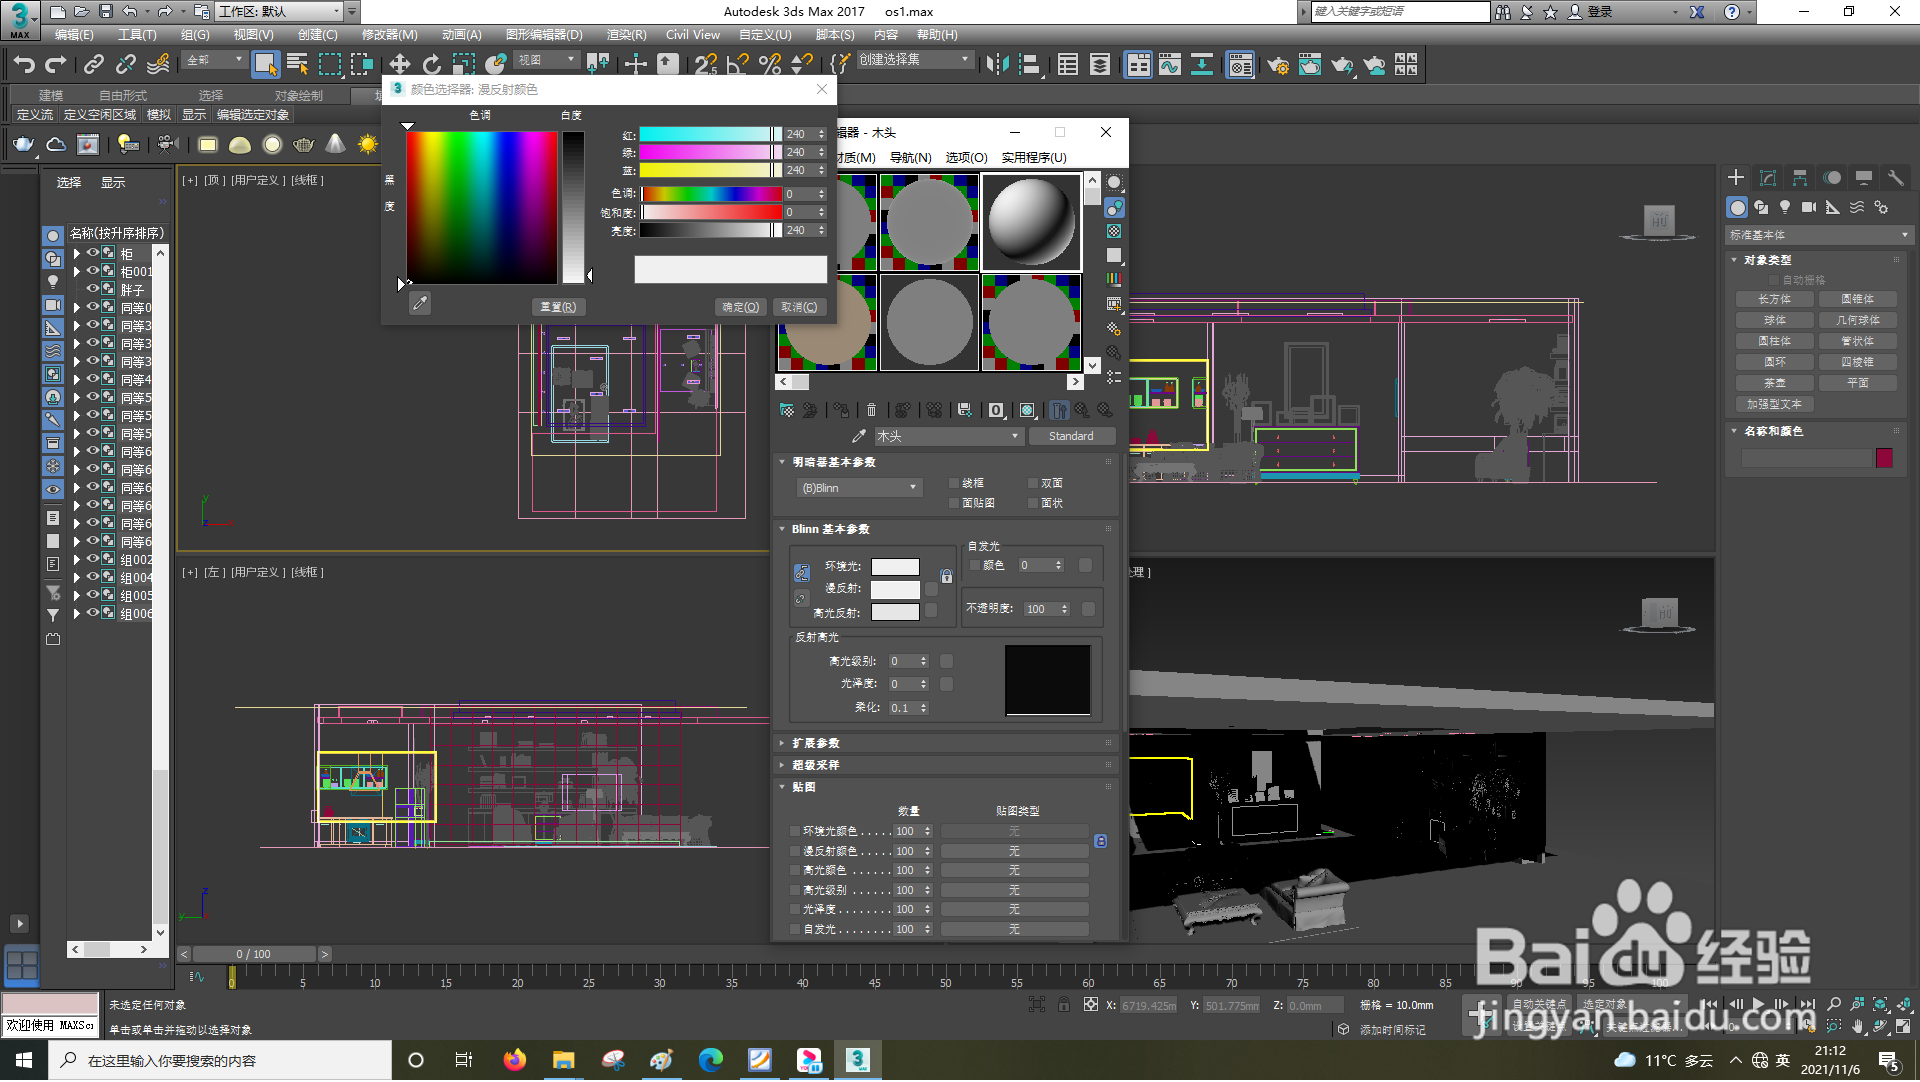Image resolution: width=1920 pixels, height=1082 pixels.
Task: Open the 标准基本体 category dropdown
Action: point(1818,235)
